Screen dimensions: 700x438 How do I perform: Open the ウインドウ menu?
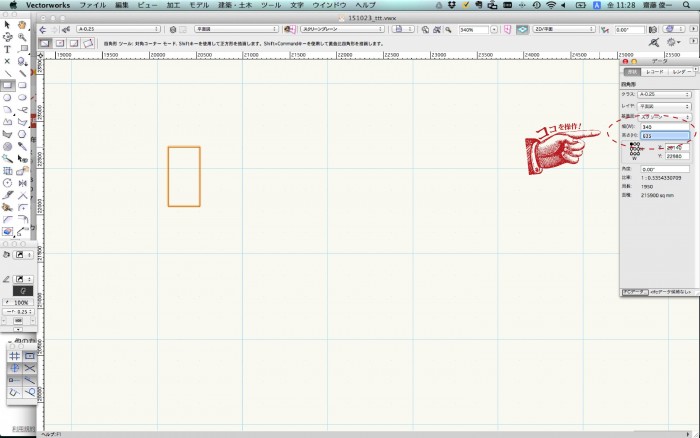click(329, 5)
